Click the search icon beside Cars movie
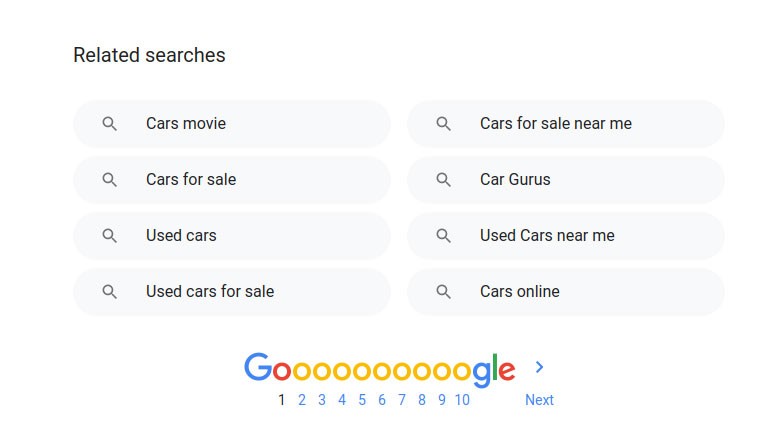This screenshot has height=427, width=768. tap(110, 124)
